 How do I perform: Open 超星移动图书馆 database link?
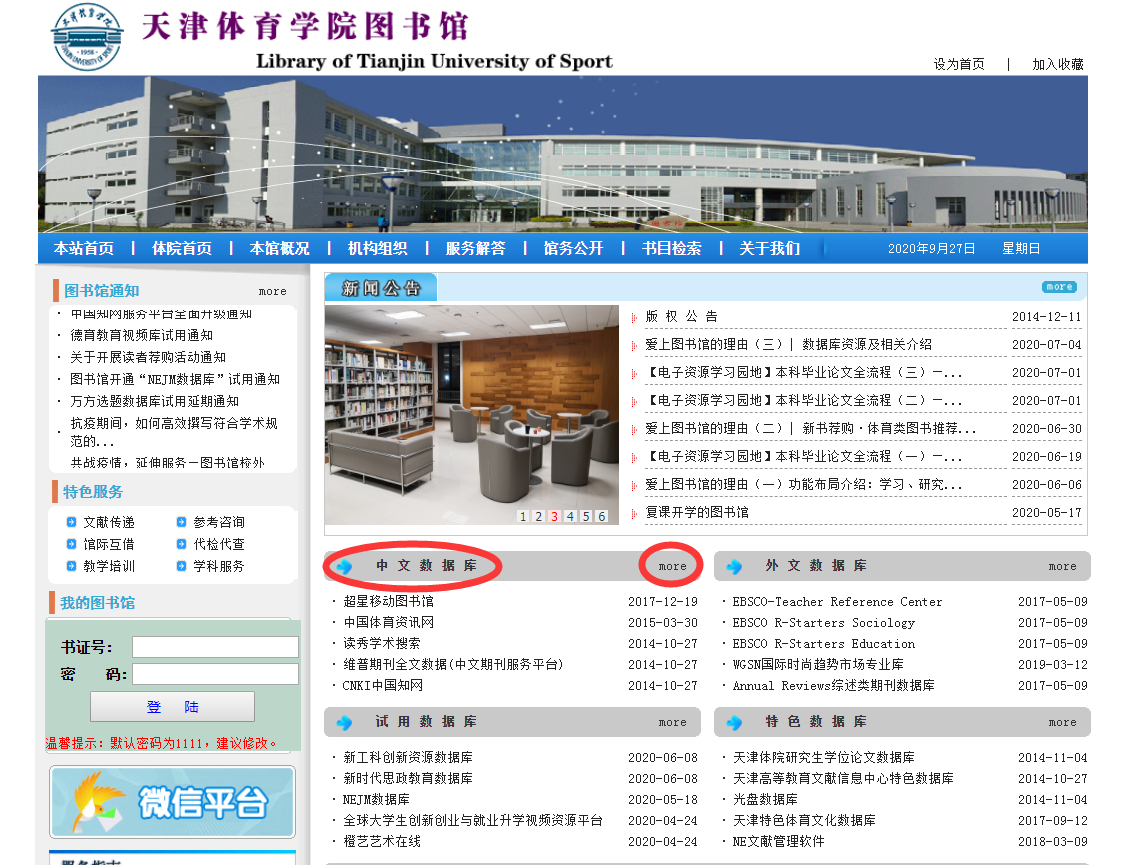click(388, 601)
